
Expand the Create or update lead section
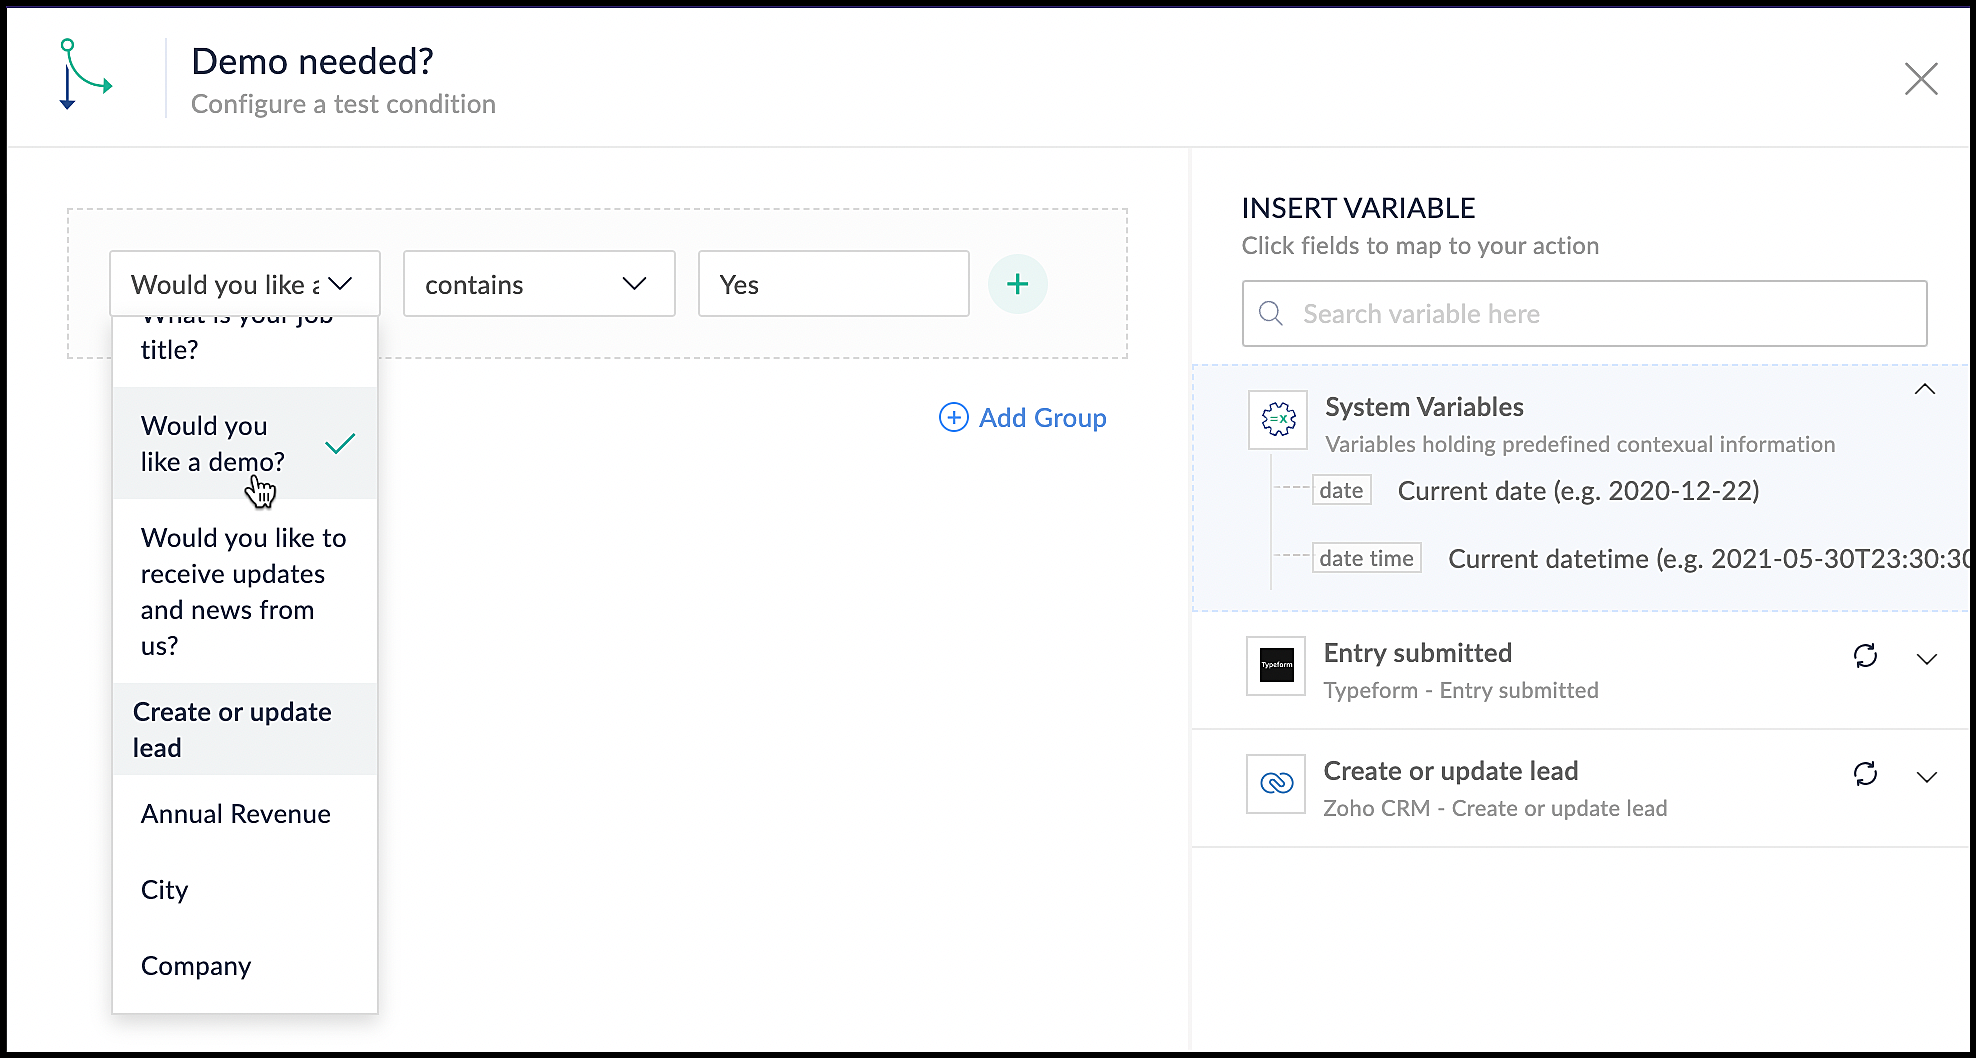(1926, 777)
